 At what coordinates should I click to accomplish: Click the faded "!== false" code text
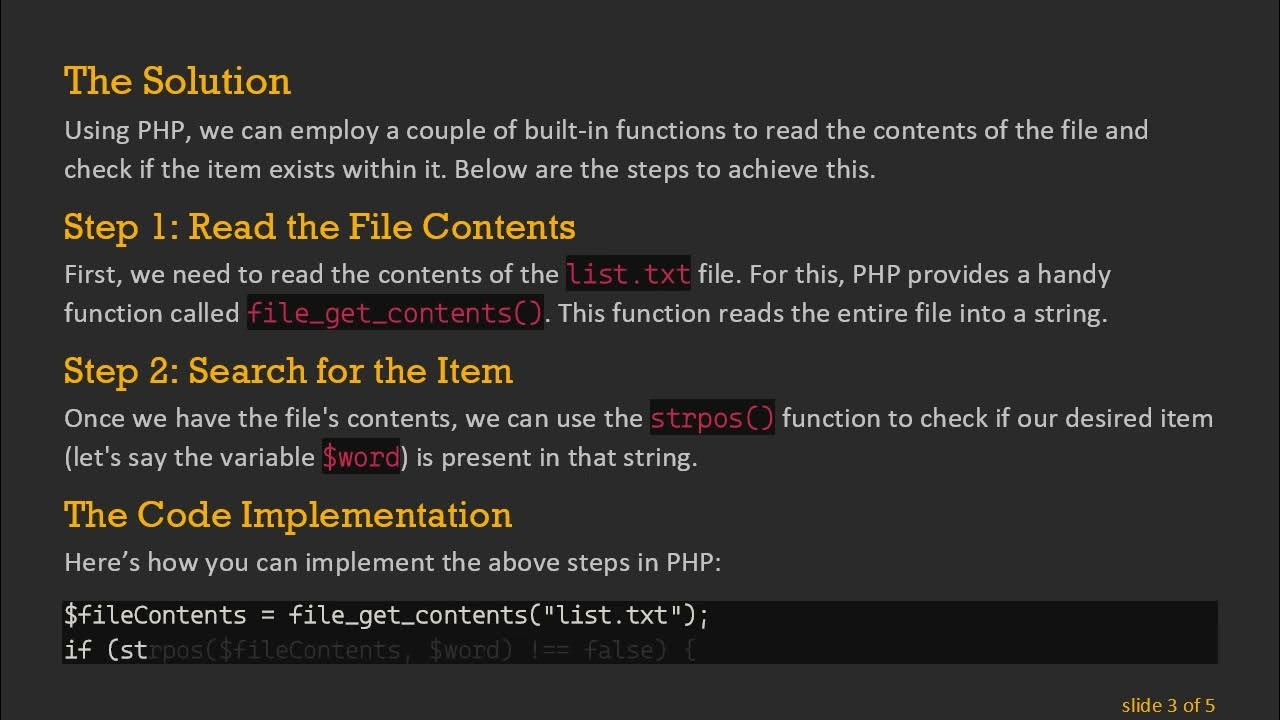tap(593, 651)
